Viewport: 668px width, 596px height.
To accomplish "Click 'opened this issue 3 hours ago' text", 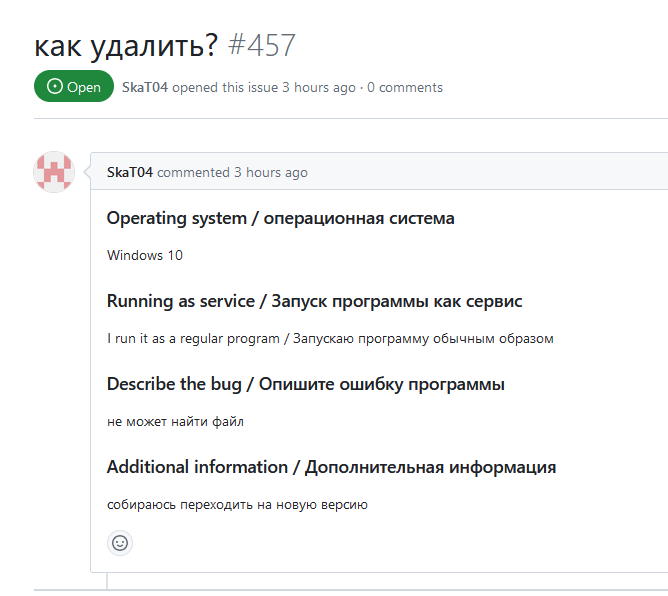I will point(264,87).
